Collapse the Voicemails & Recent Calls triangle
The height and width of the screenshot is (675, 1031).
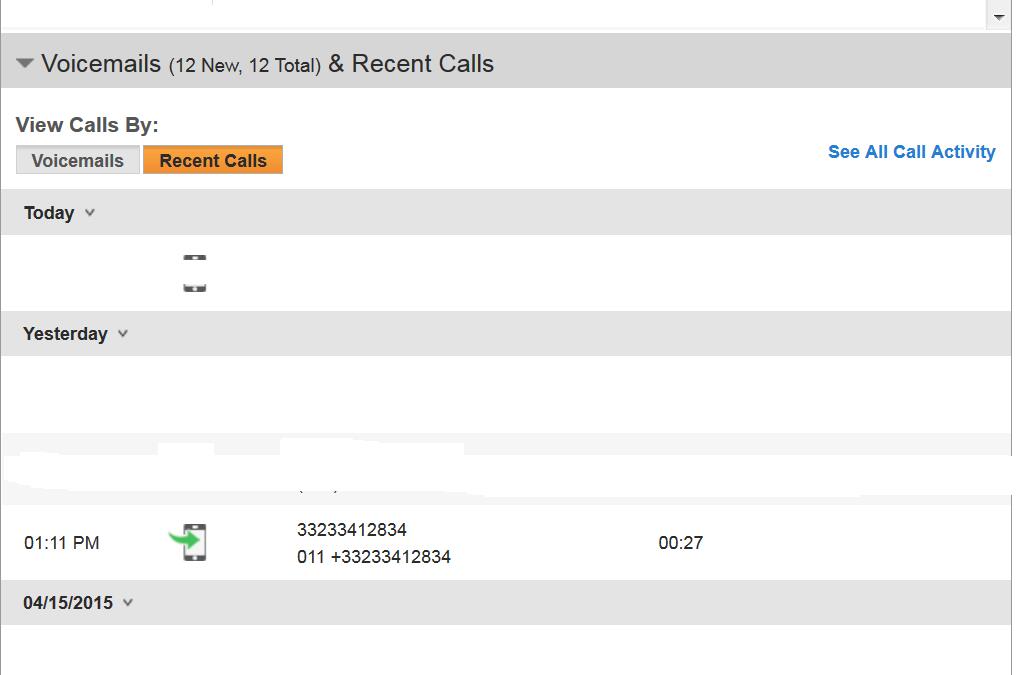24,64
